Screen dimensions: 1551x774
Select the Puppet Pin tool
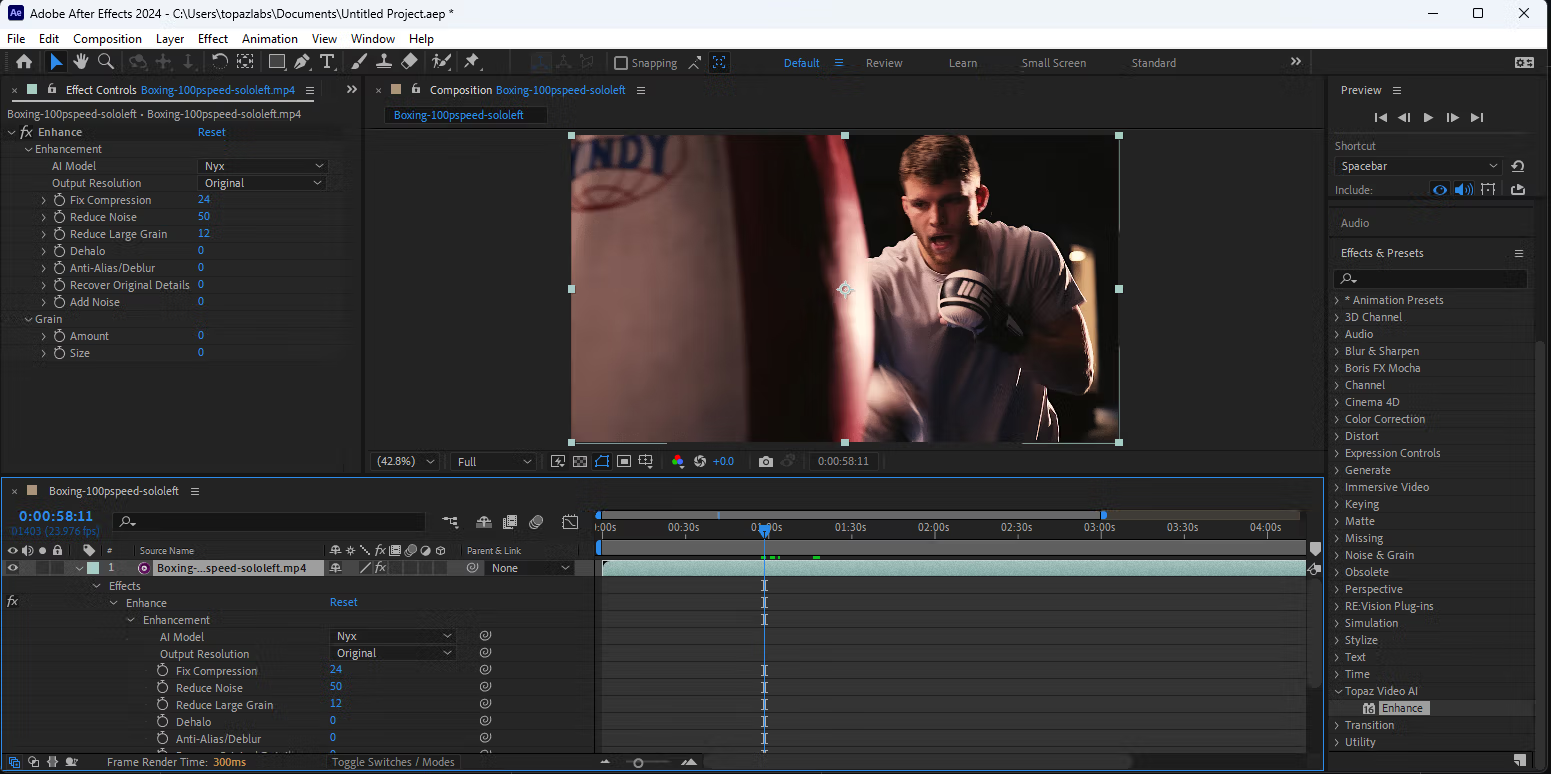click(x=472, y=62)
